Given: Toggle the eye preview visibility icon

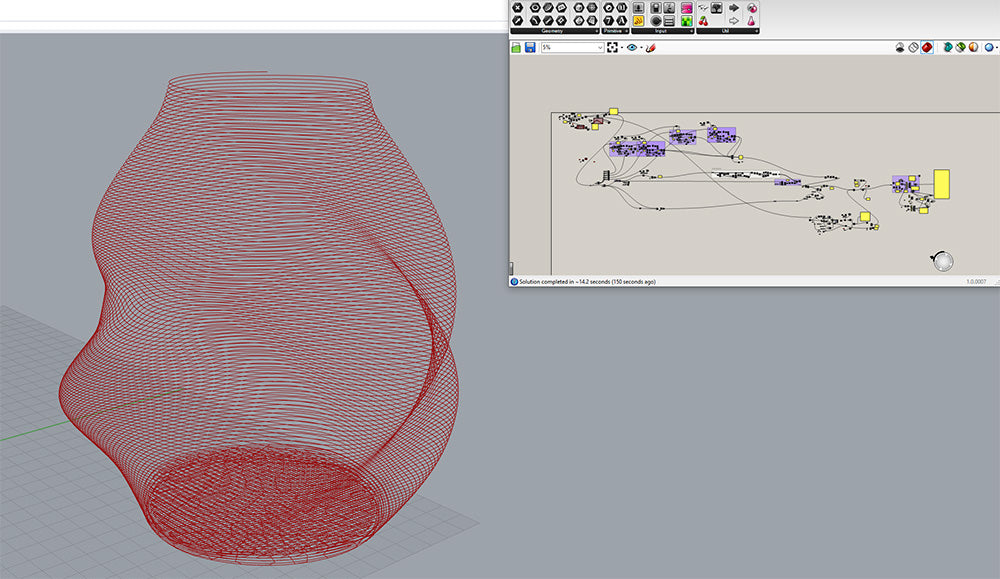Looking at the screenshot, I should click(632, 47).
